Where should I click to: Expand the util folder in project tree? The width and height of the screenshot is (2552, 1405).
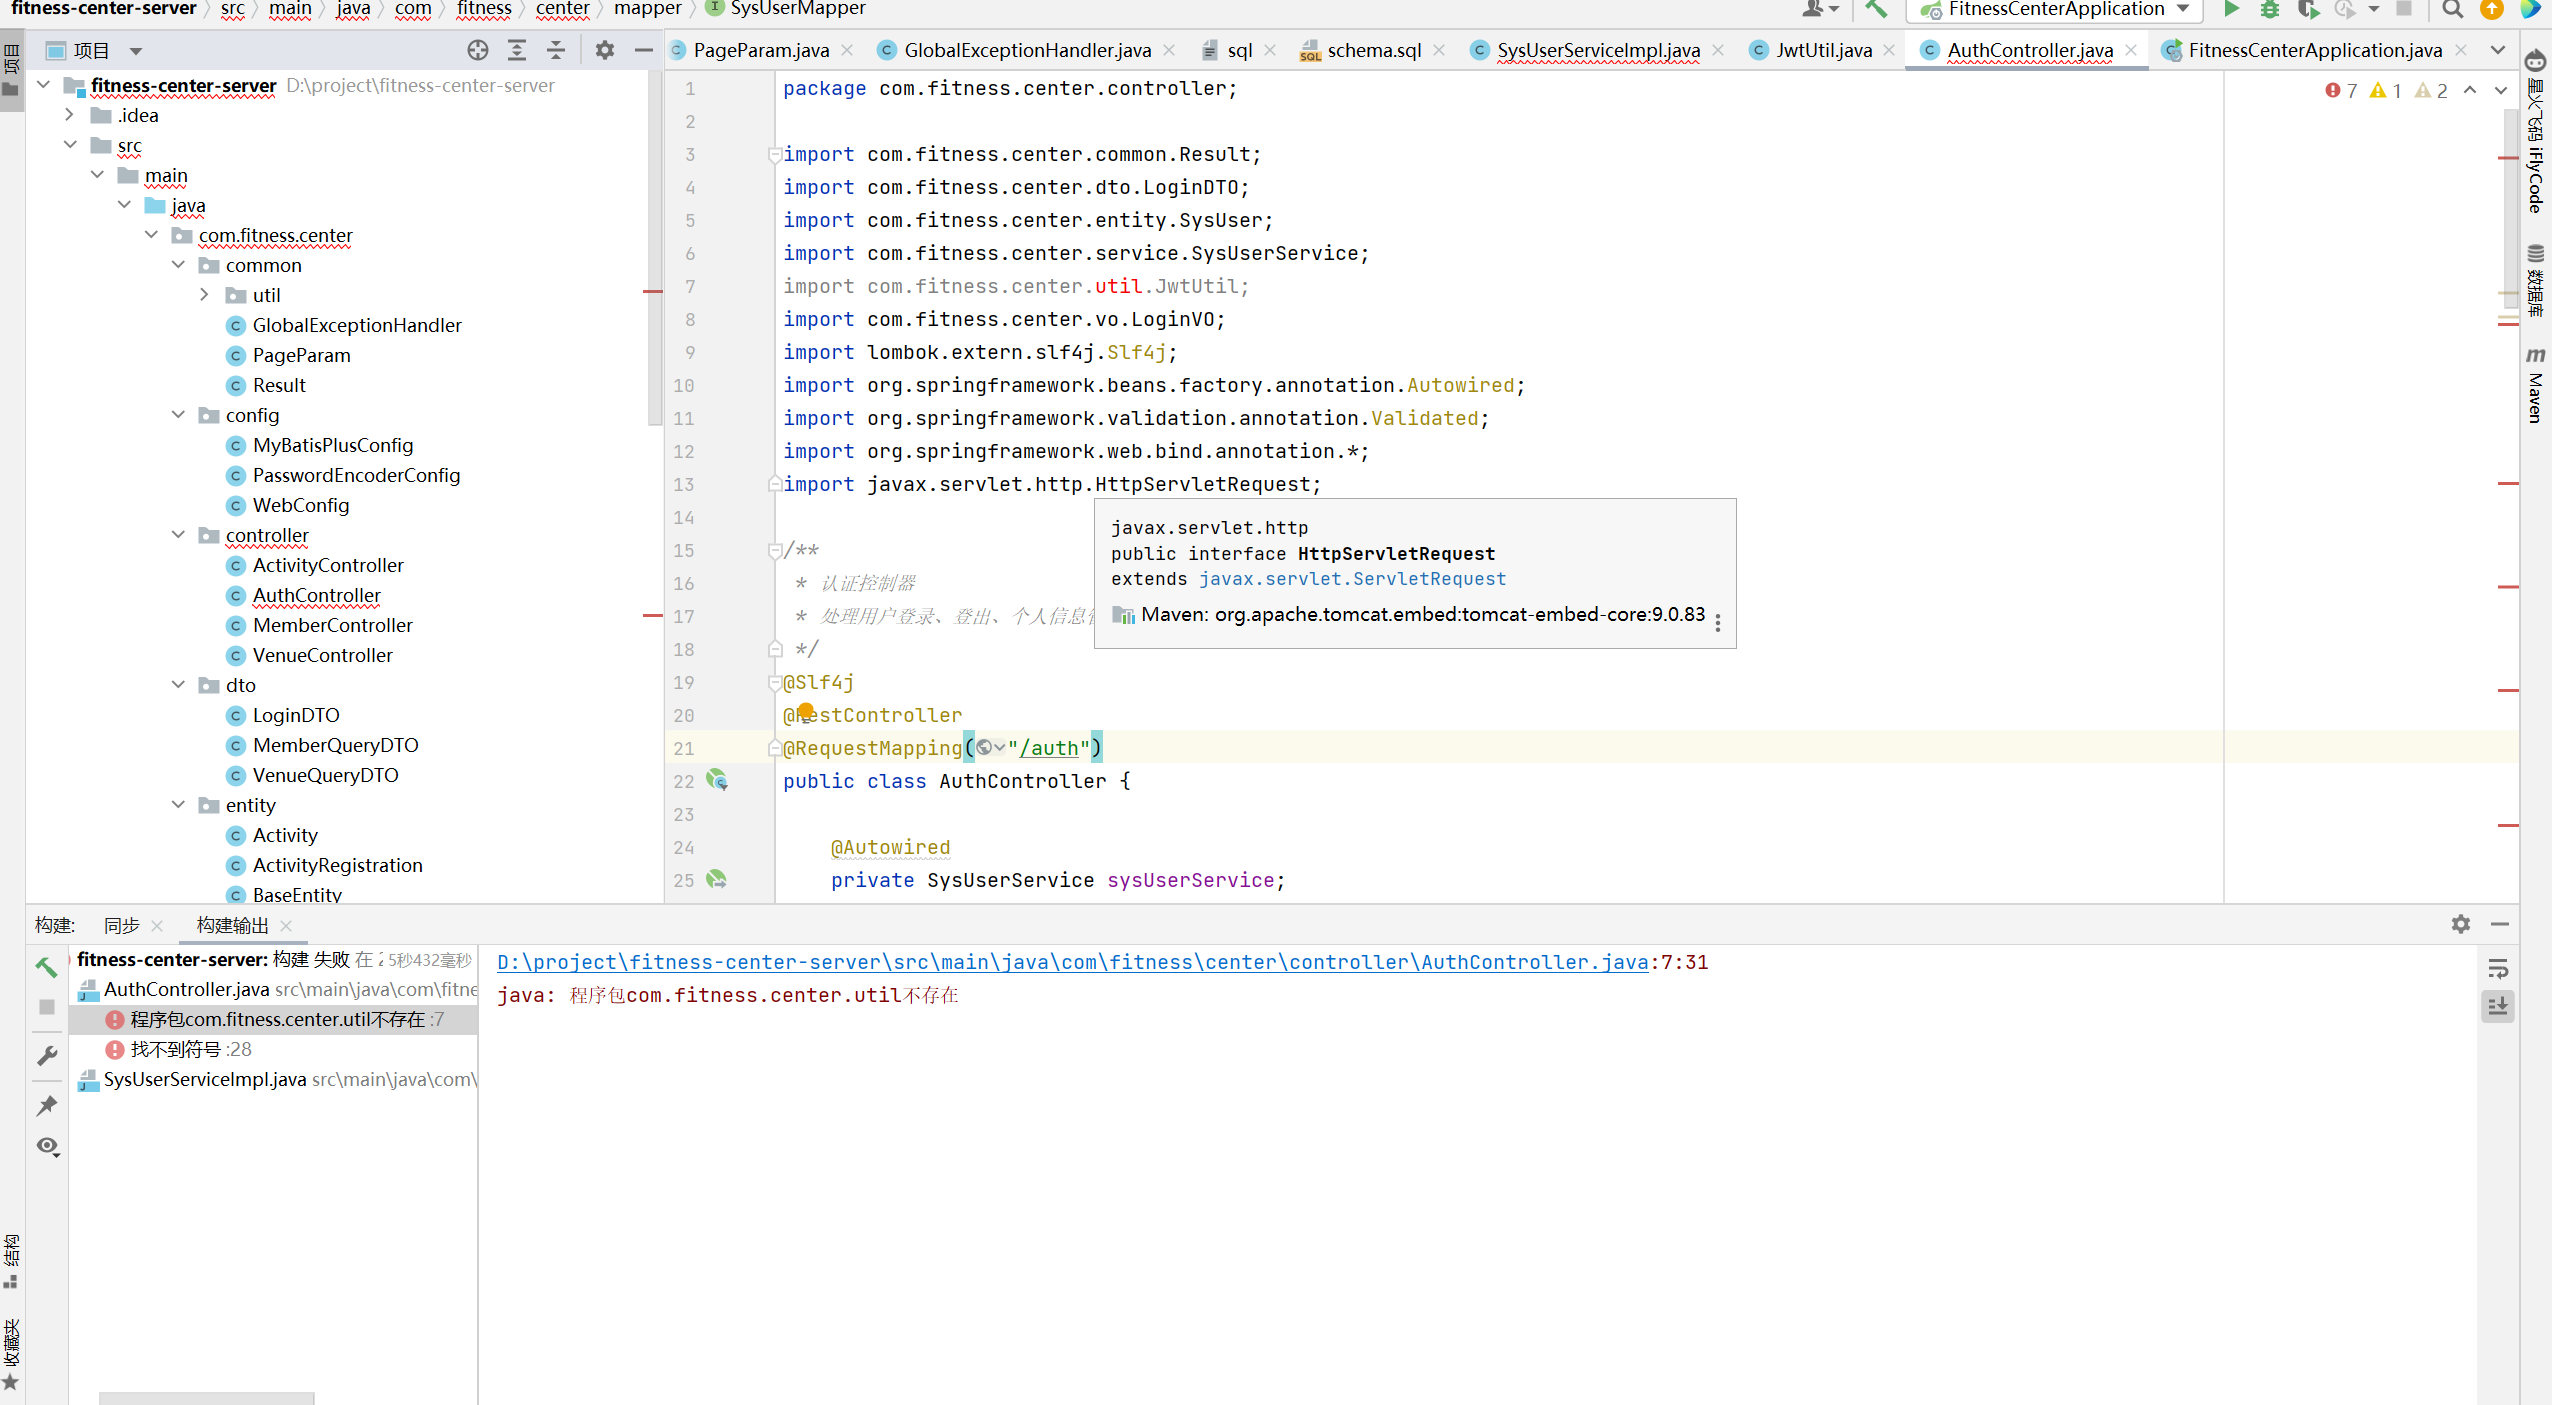205,295
